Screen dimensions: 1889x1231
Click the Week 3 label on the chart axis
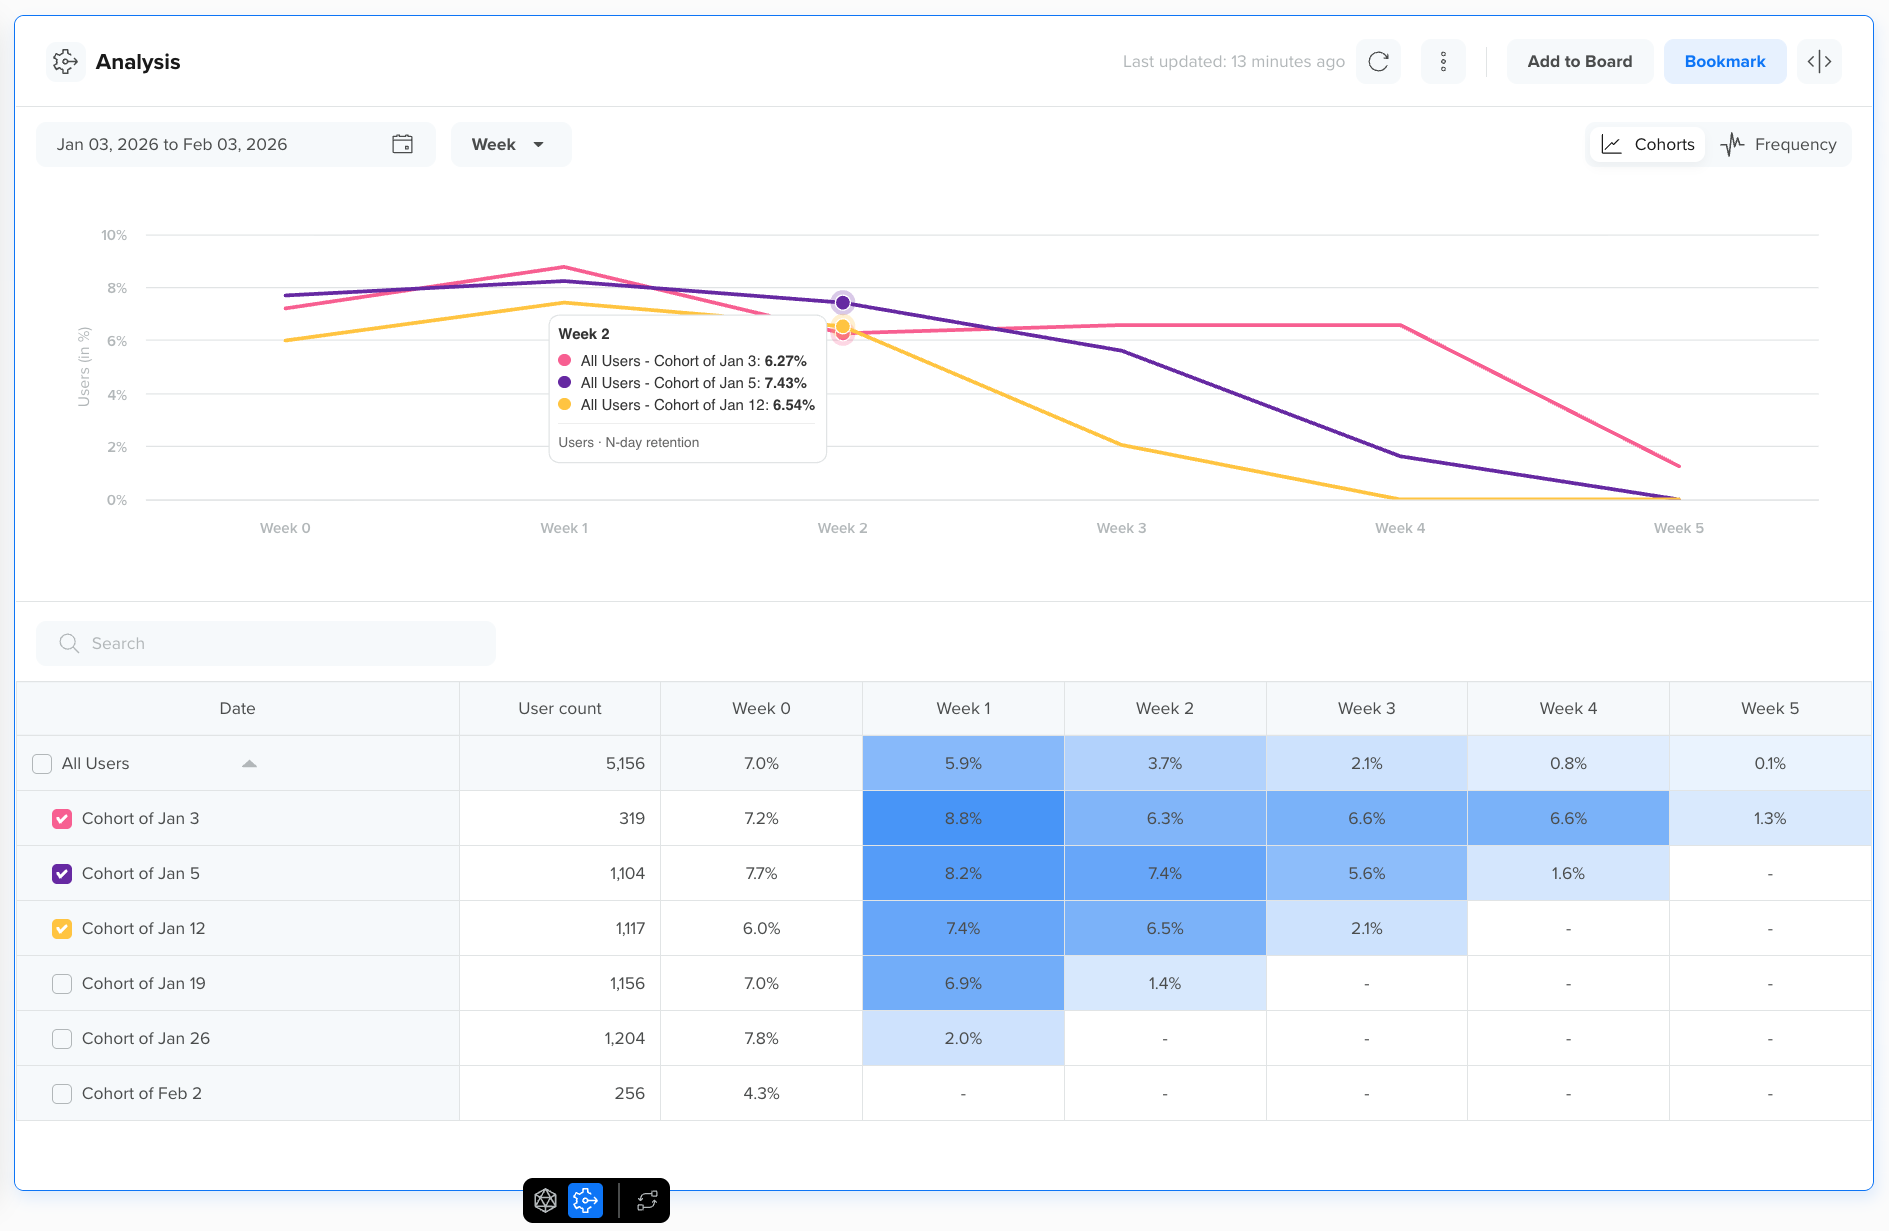tap(1121, 528)
